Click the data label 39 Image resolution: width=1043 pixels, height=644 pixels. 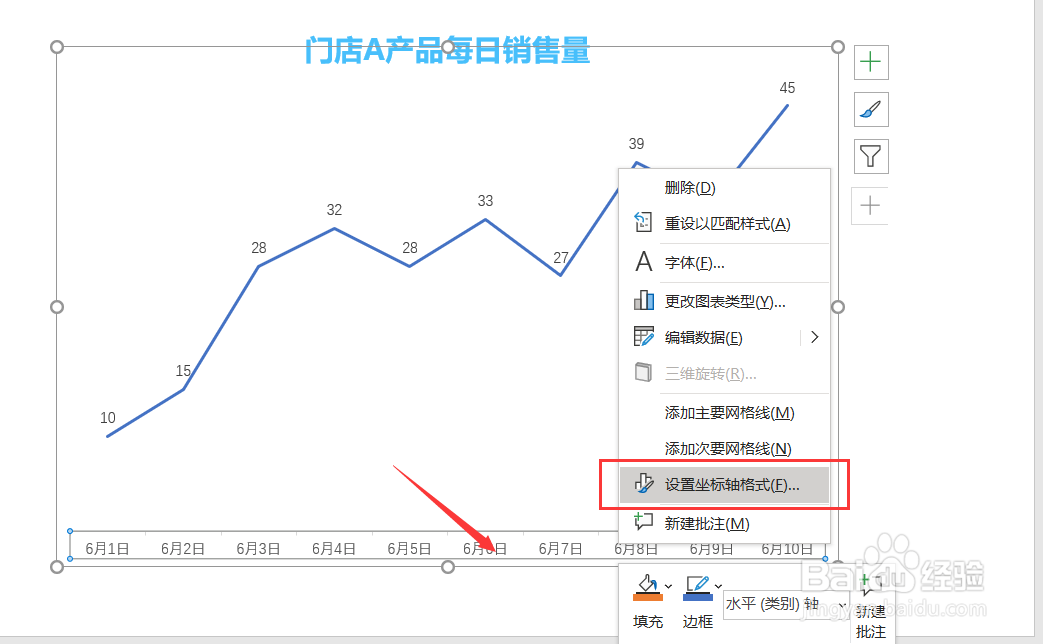[636, 144]
